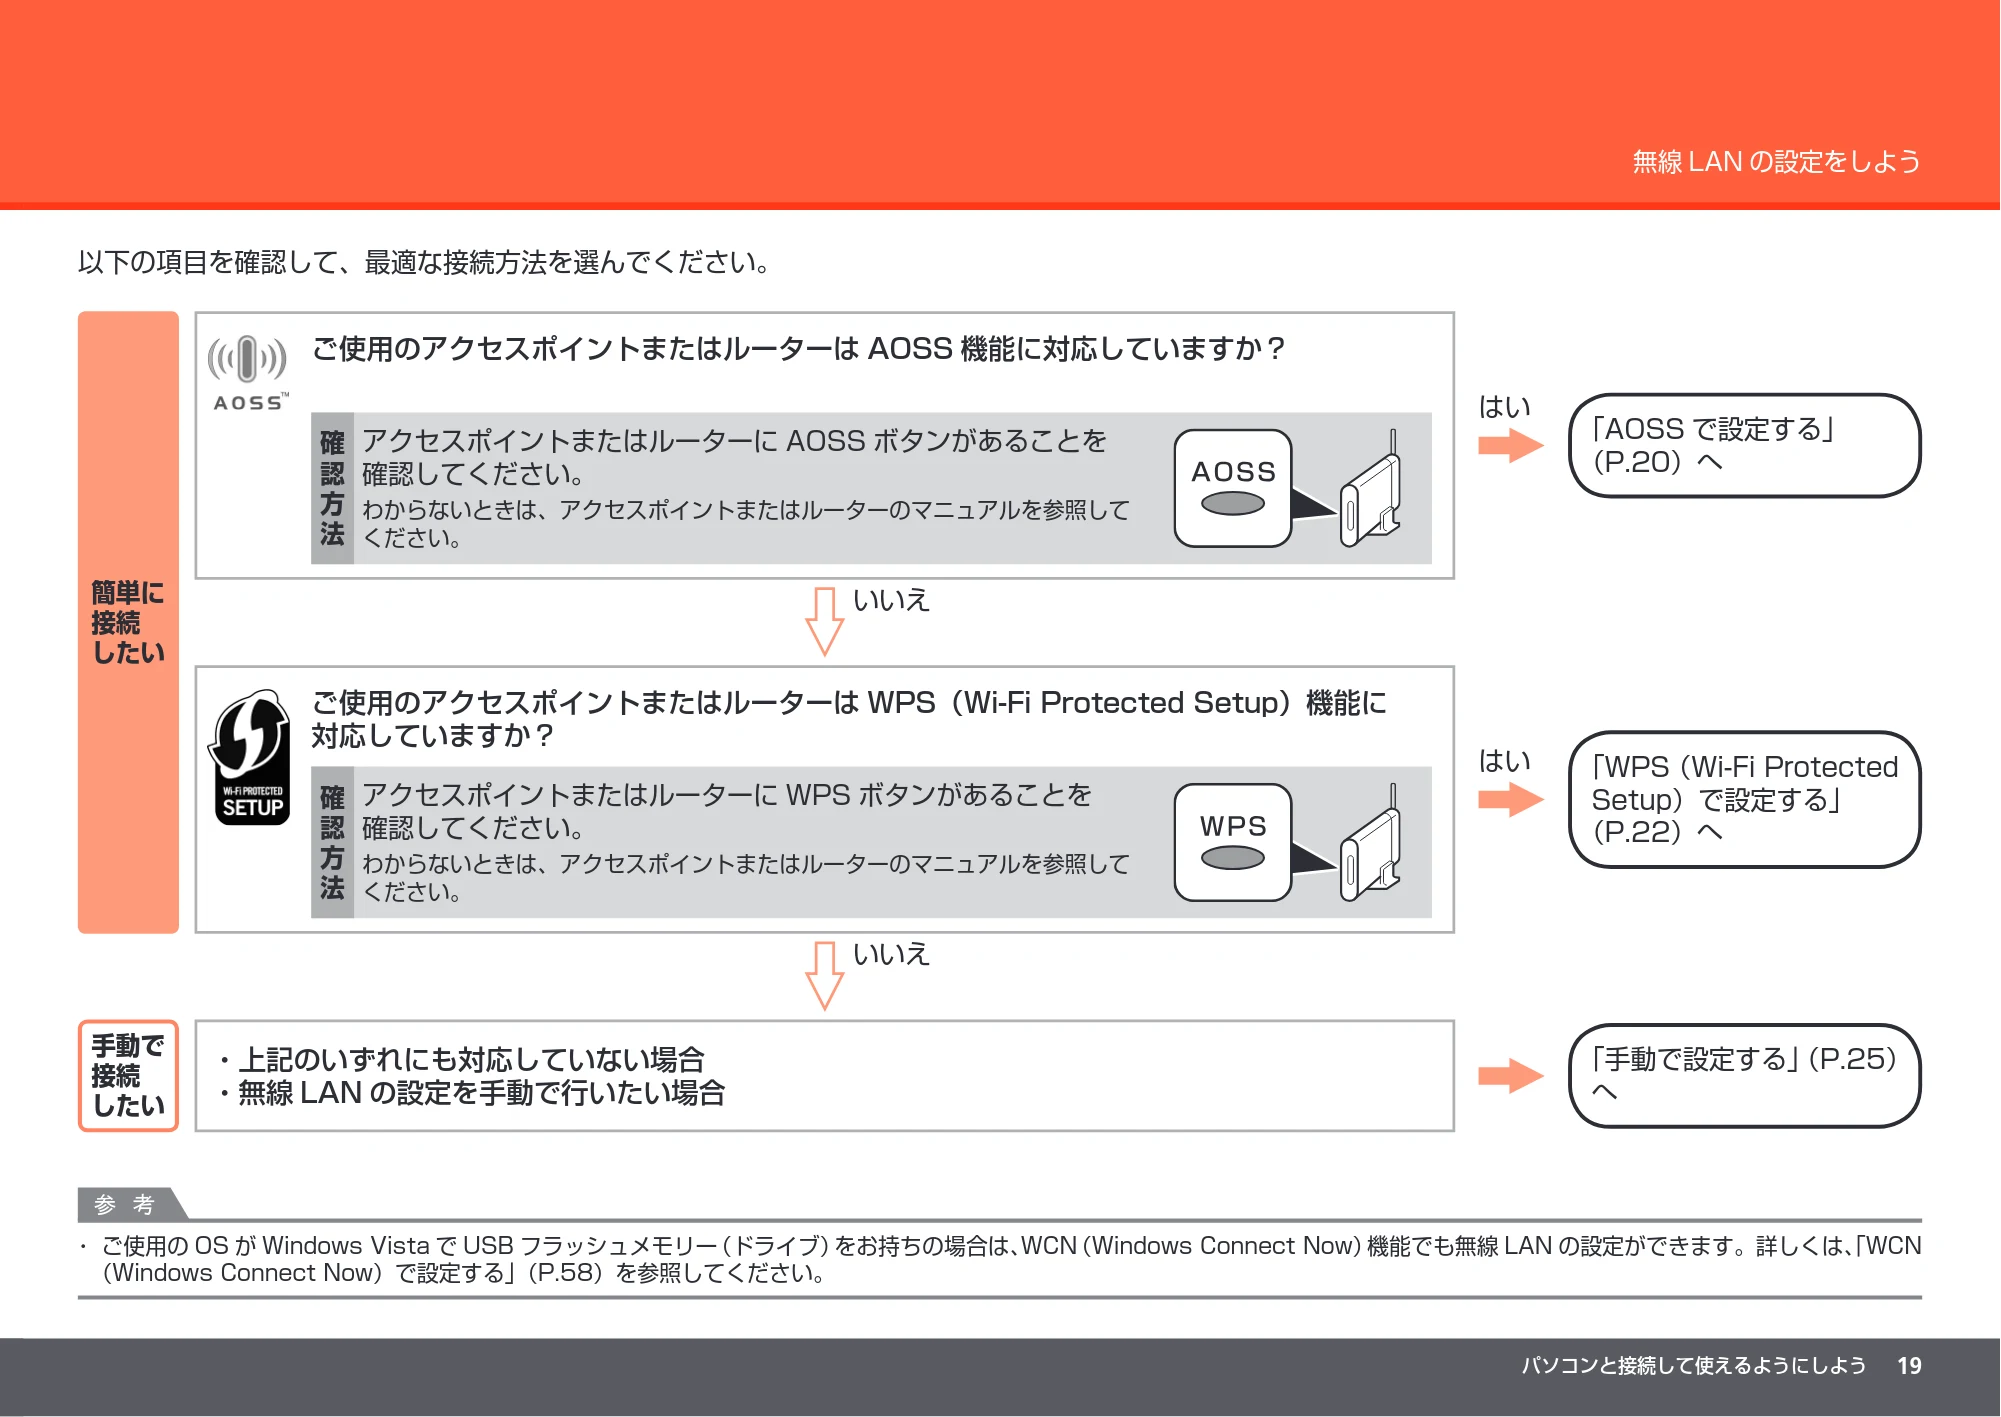Click the orange arrow beside manual setup box
Image resolution: width=2001 pixels, height=1417 pixels.
1511,1076
